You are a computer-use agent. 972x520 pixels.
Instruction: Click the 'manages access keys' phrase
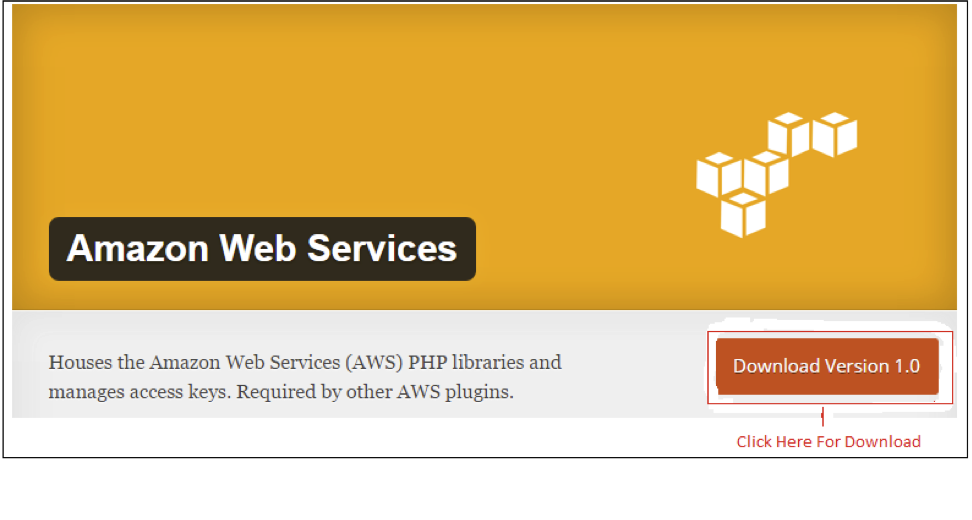click(140, 392)
